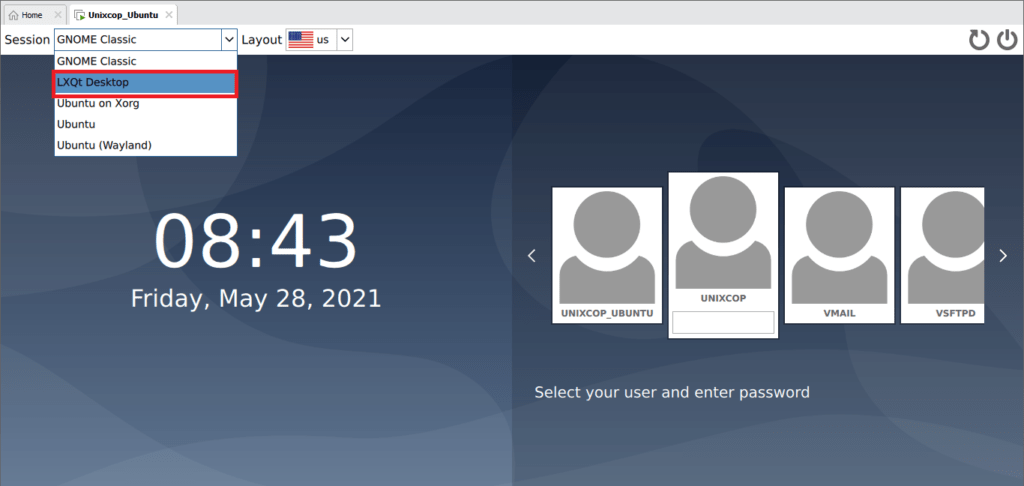Click 'Select your user and enter password' text

pos(672,393)
